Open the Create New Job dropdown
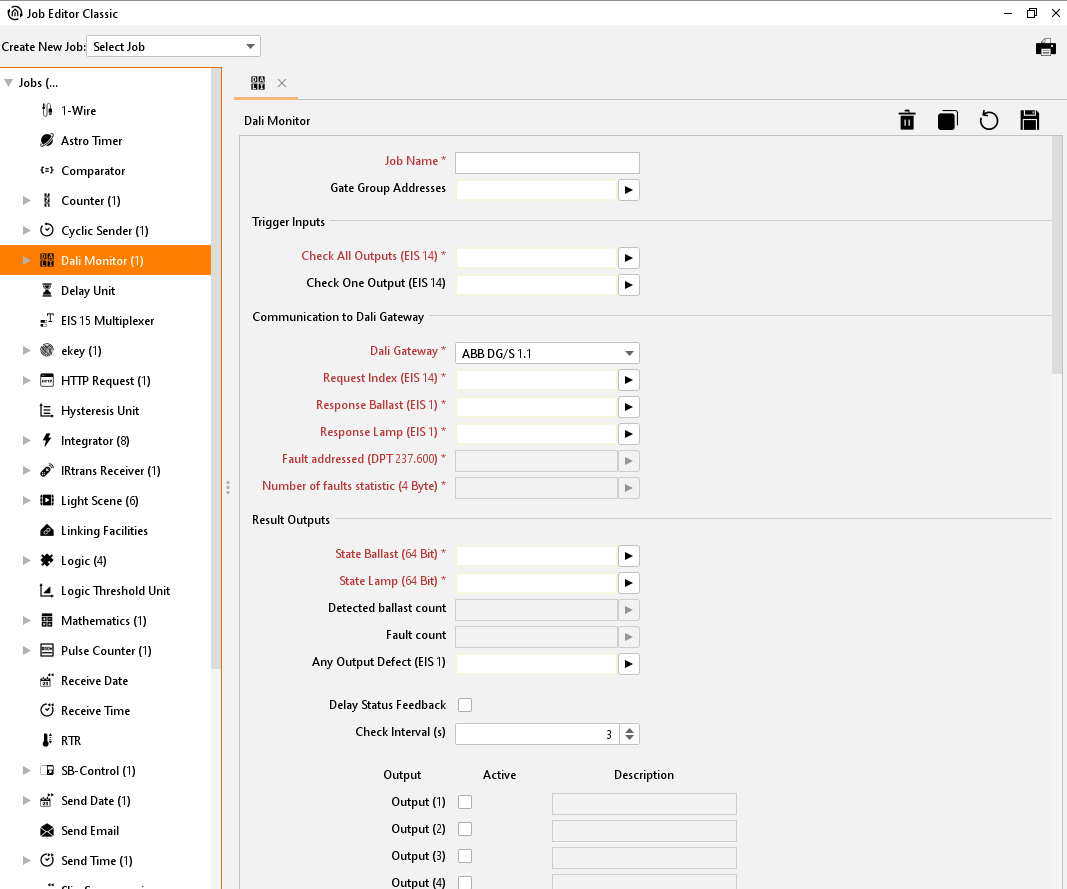 click(174, 47)
